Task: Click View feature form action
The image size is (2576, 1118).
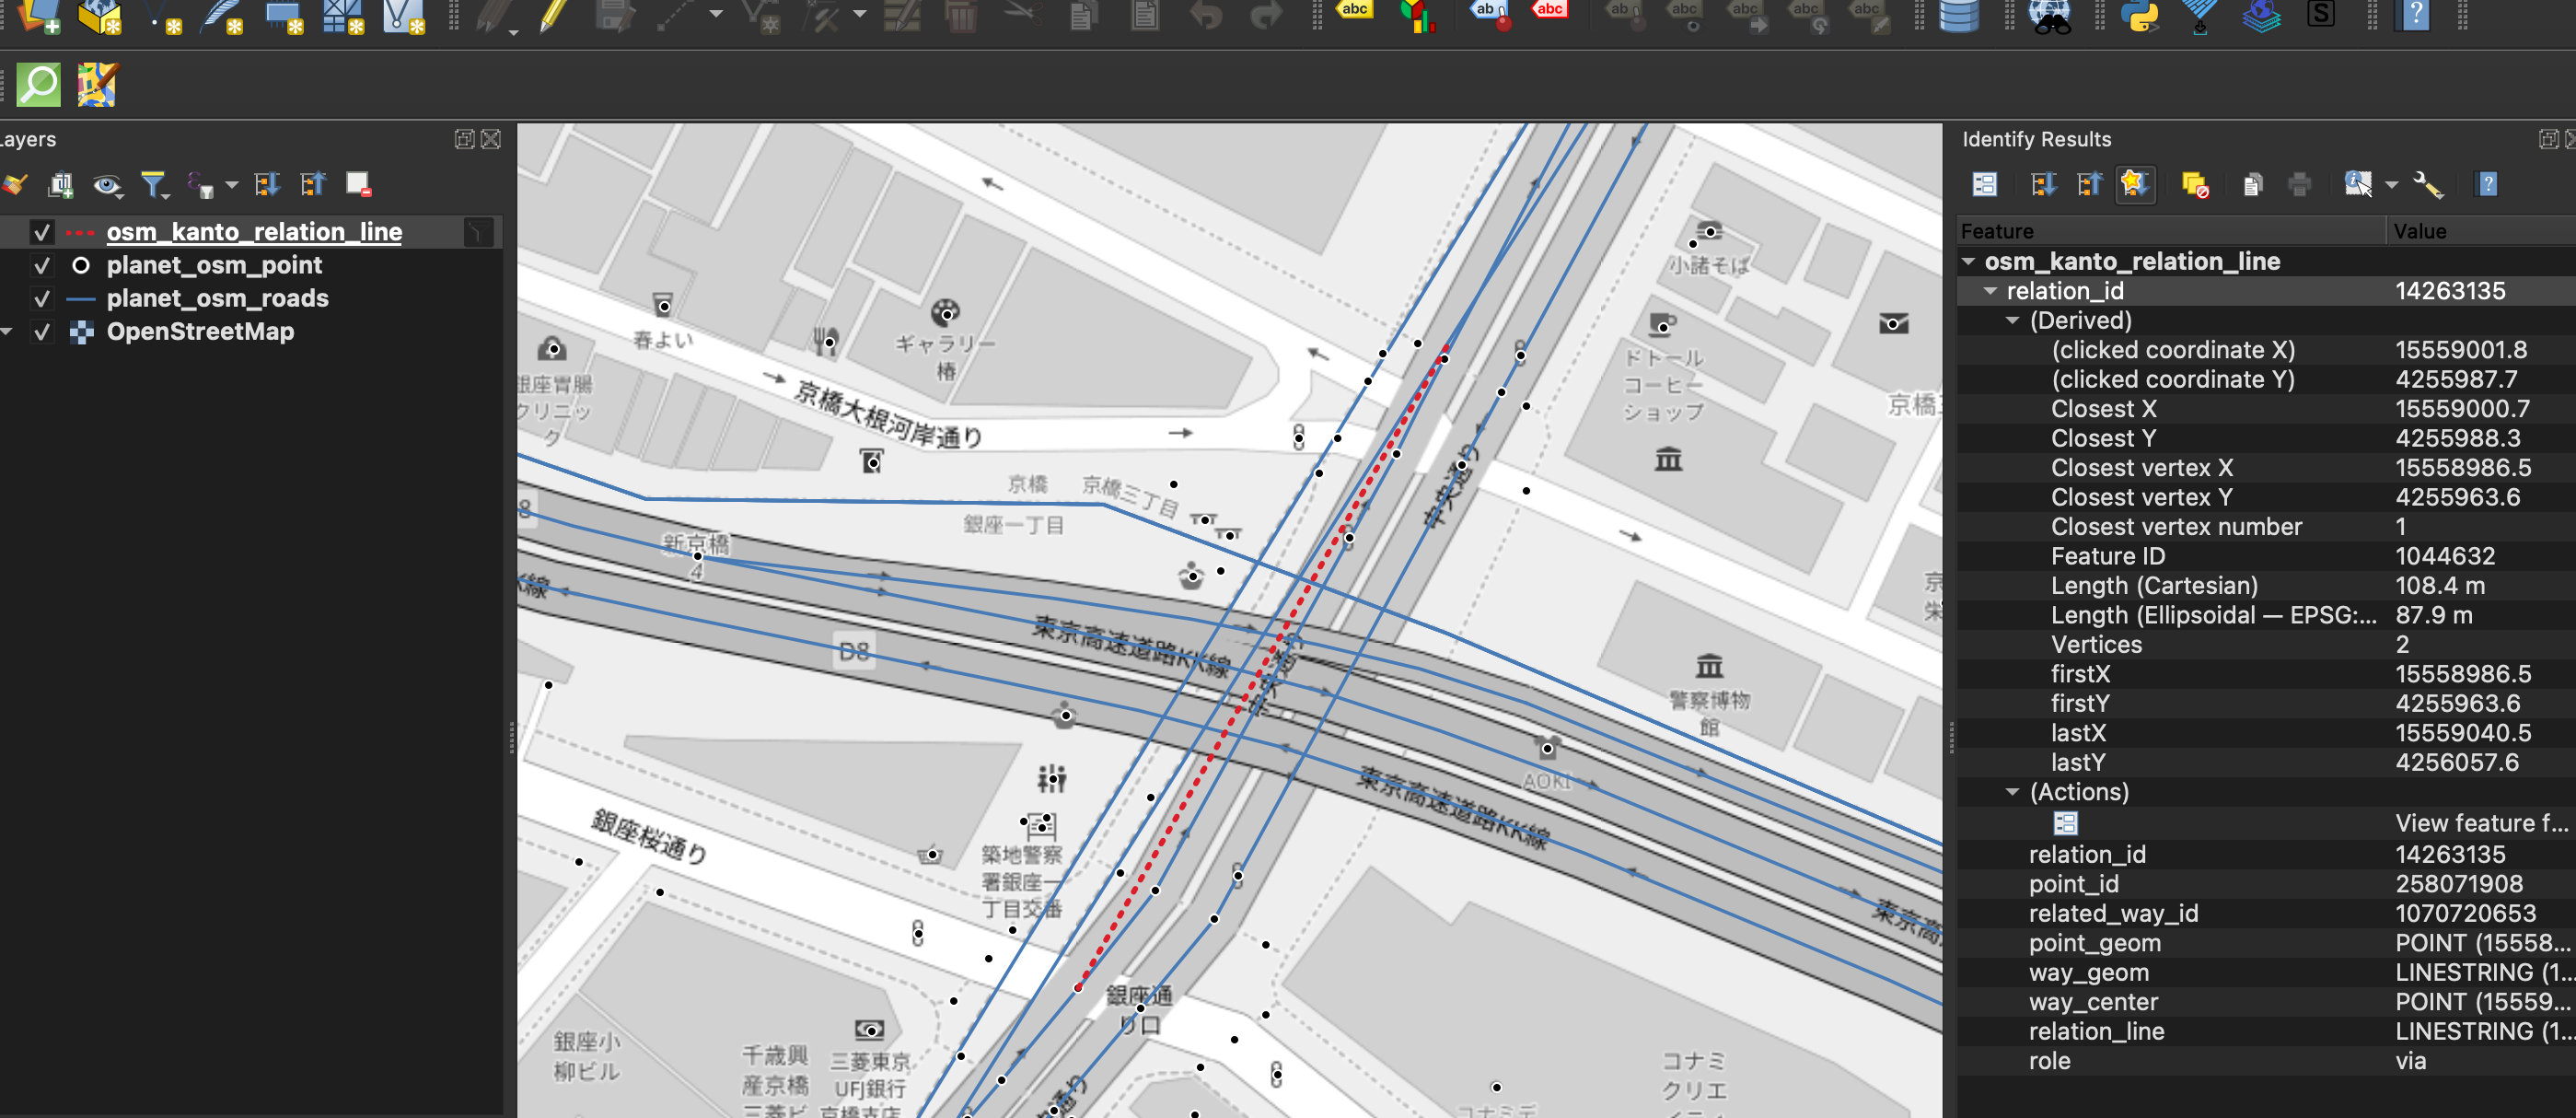Action: click(x=2066, y=823)
